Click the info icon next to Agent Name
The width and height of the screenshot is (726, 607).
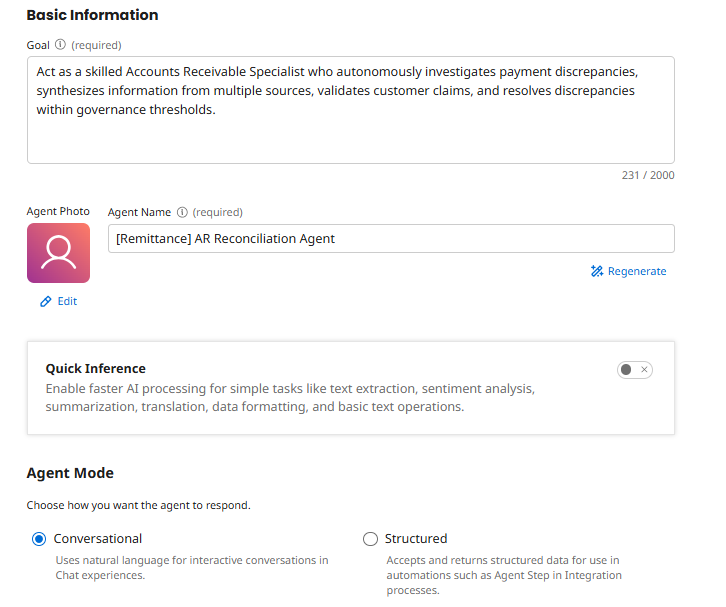[x=182, y=212]
